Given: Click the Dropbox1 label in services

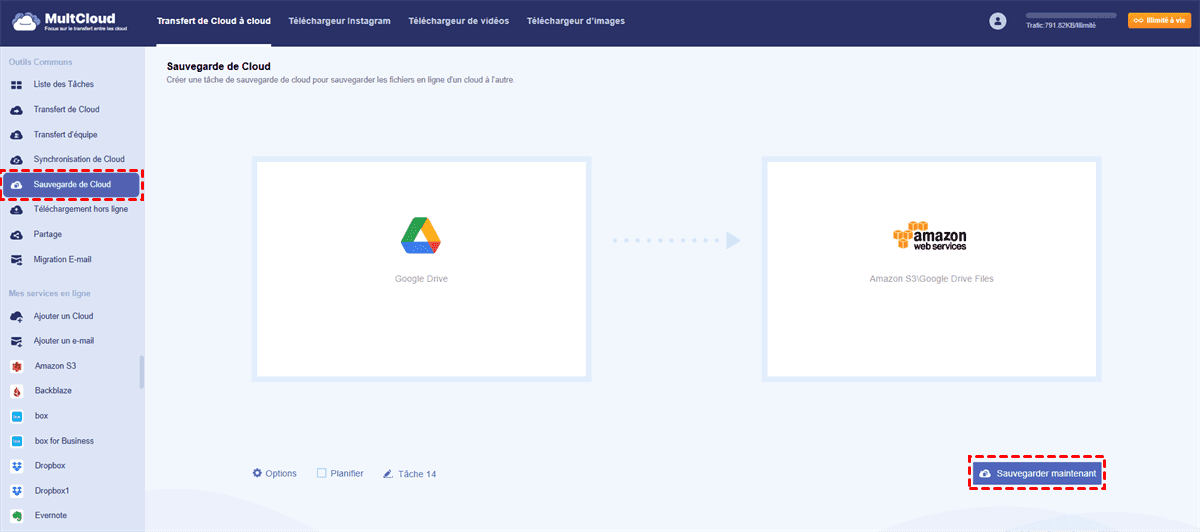Looking at the screenshot, I should click(54, 491).
